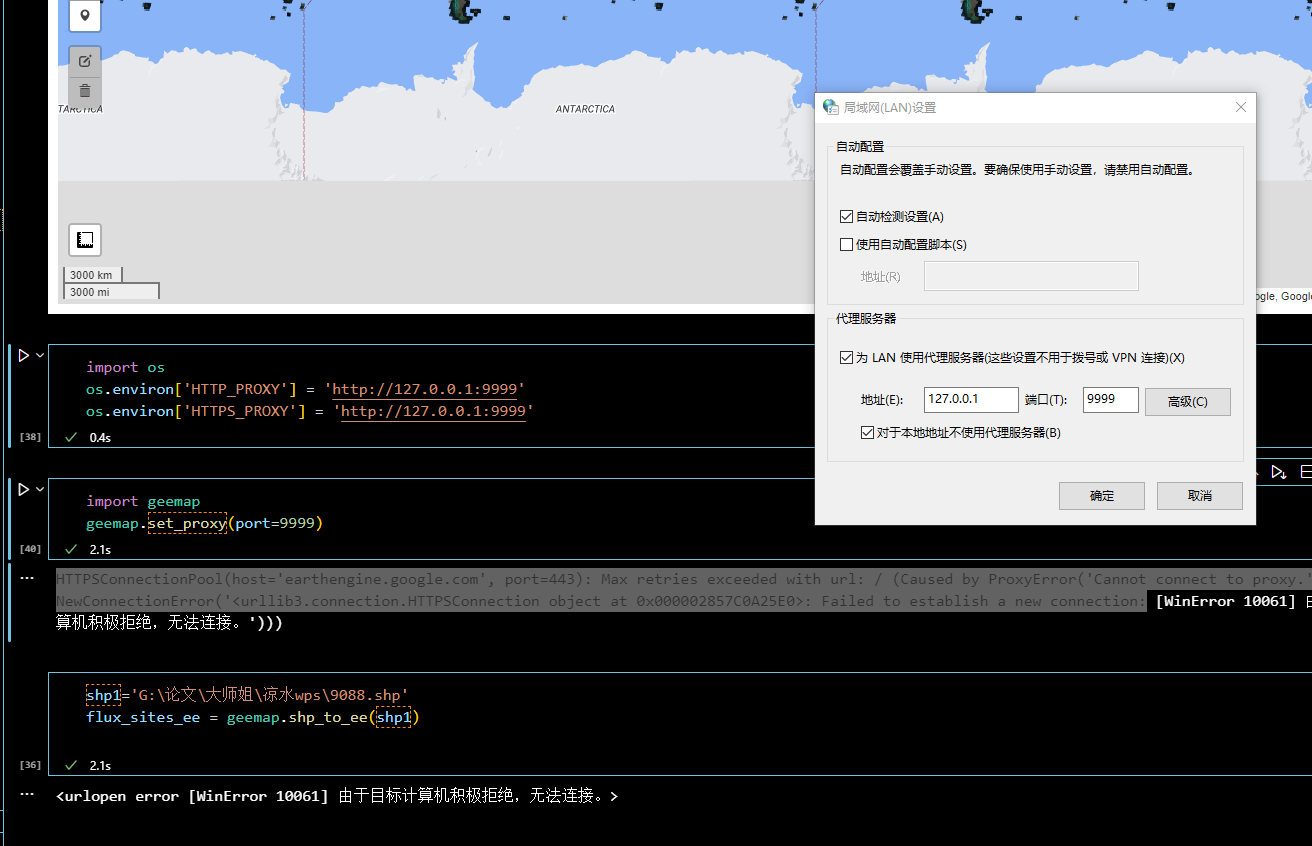
Task: Run the shp_to_ee cell
Action: pyautogui.click(x=22, y=694)
